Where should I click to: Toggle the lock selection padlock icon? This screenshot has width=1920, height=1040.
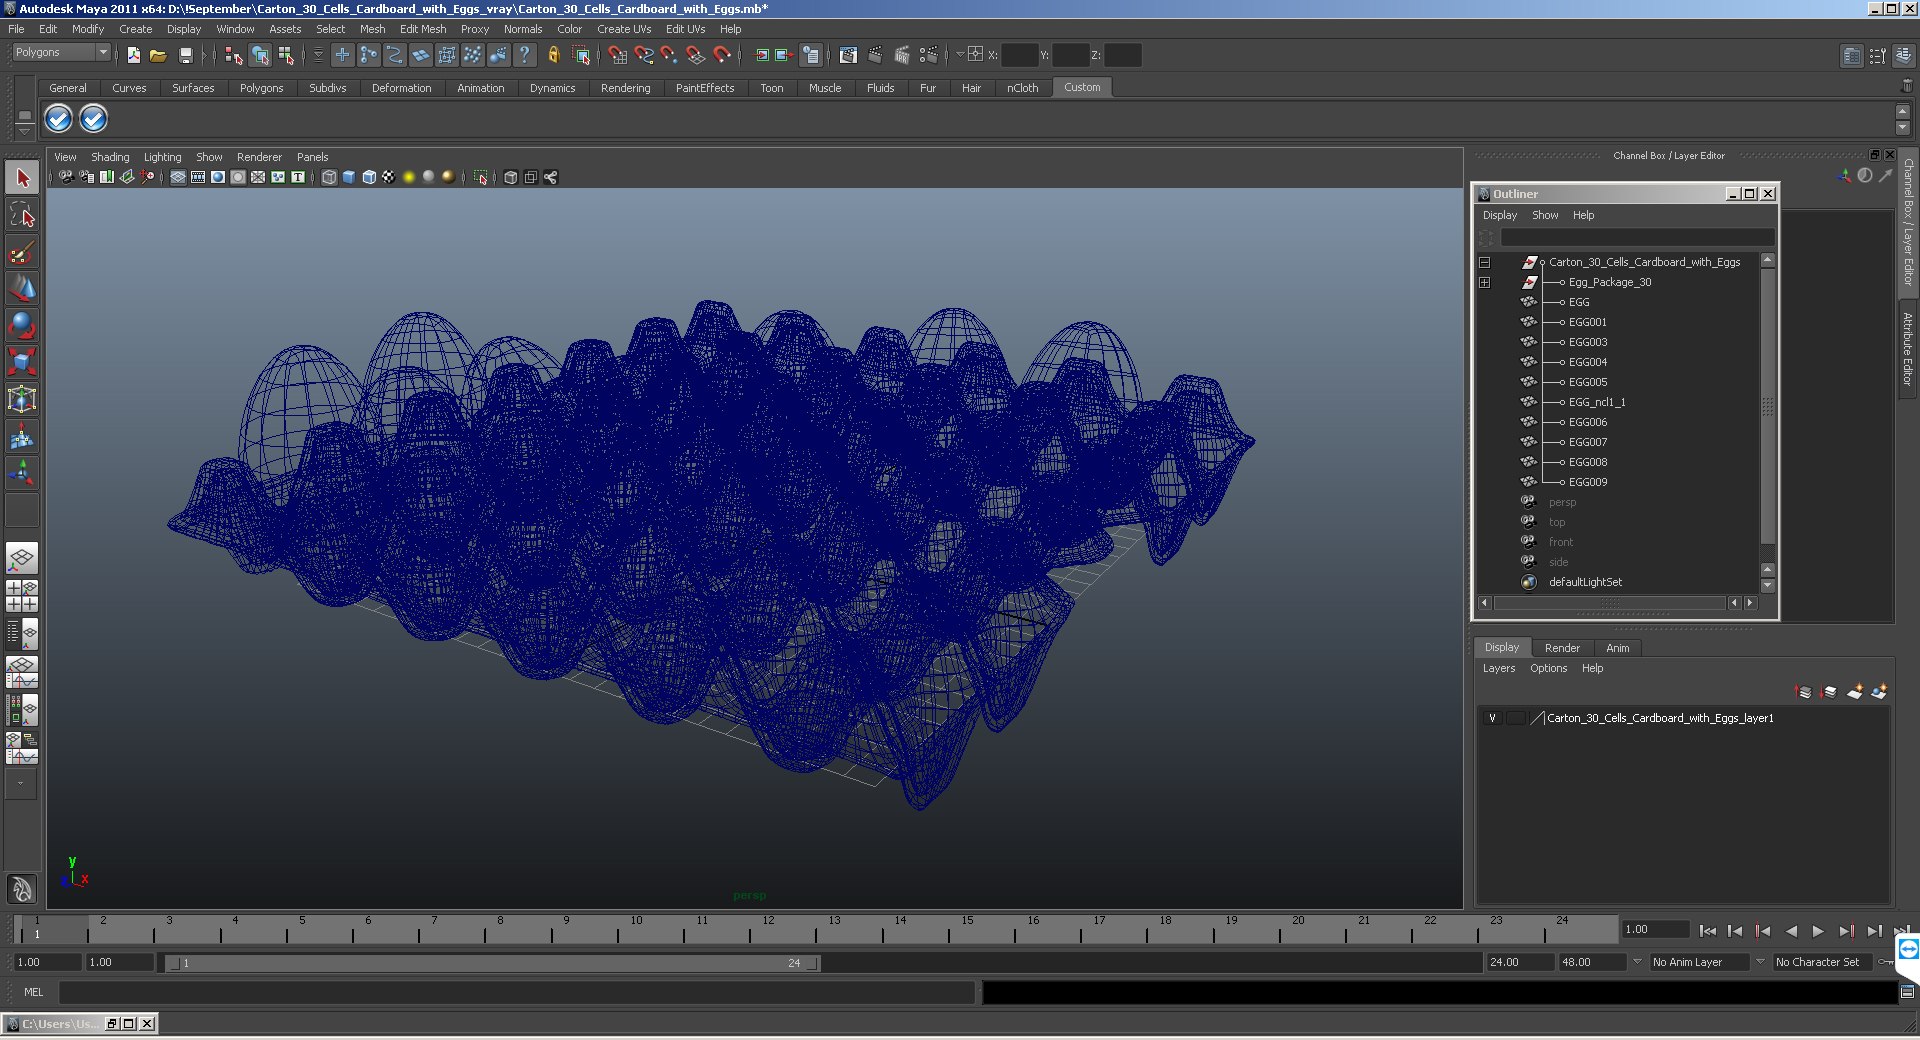pos(553,56)
